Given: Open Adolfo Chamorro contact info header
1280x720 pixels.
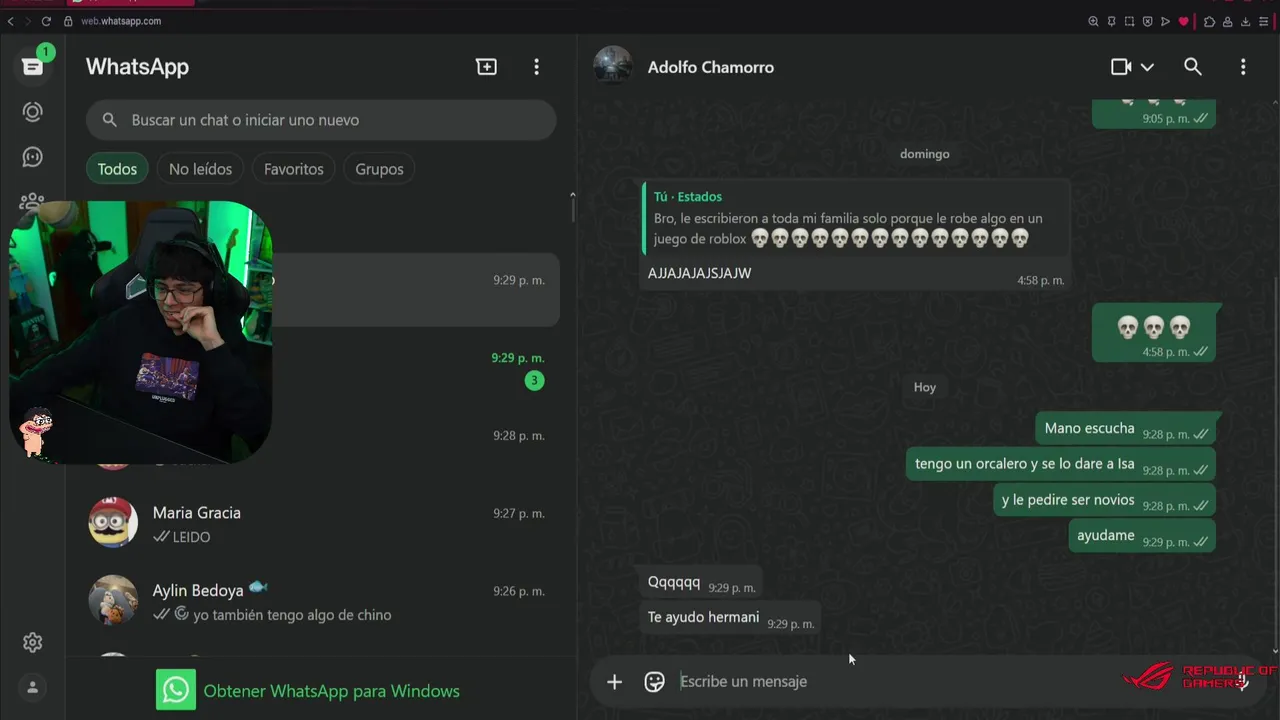Looking at the screenshot, I should click(x=710, y=67).
